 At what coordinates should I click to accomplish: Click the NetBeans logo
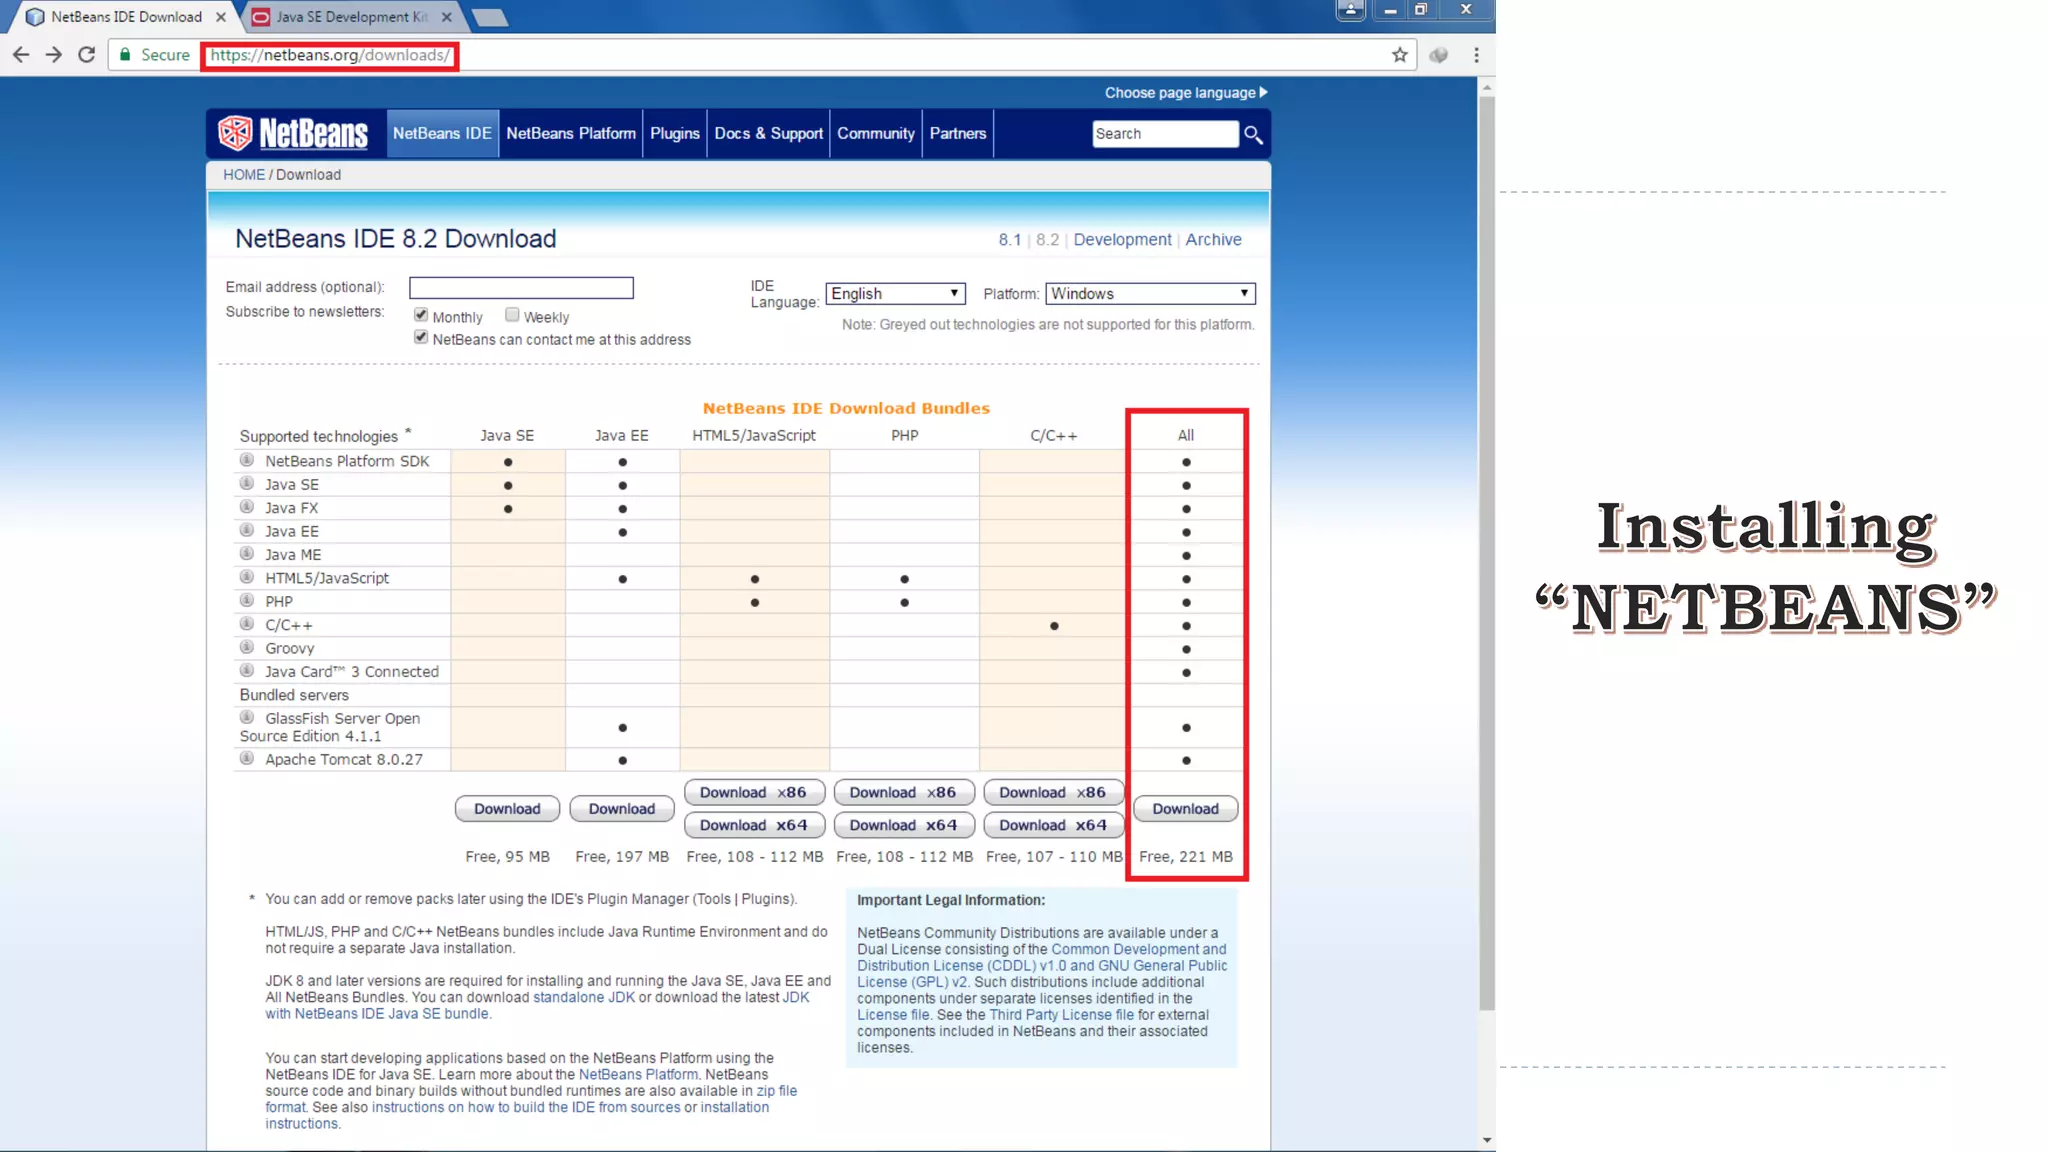click(293, 133)
